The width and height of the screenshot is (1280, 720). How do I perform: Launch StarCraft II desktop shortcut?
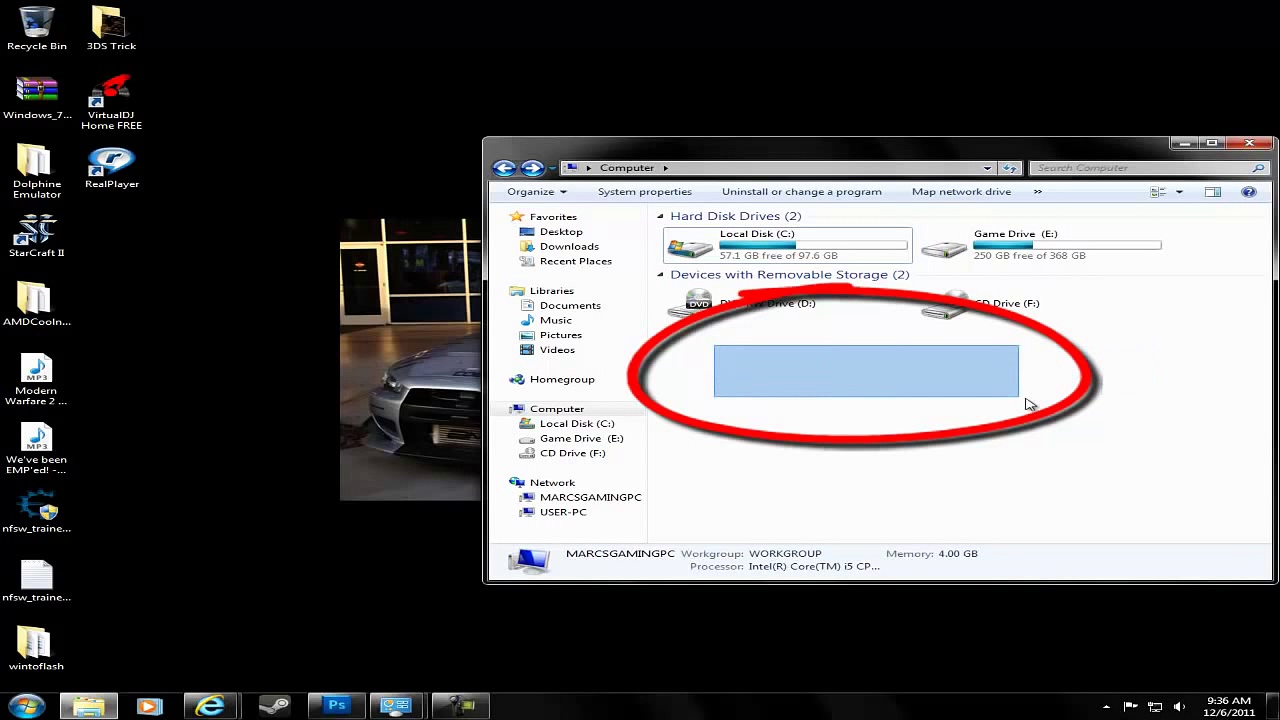37,235
